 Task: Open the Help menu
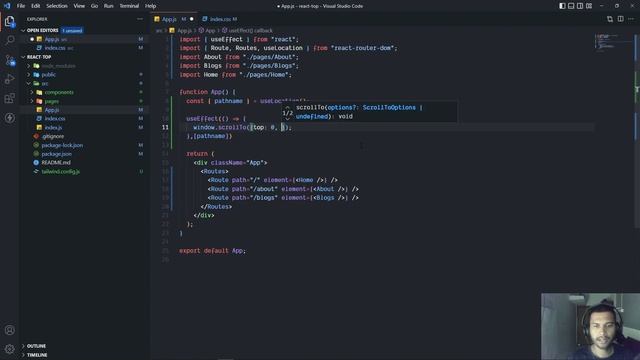[x=151, y=6]
